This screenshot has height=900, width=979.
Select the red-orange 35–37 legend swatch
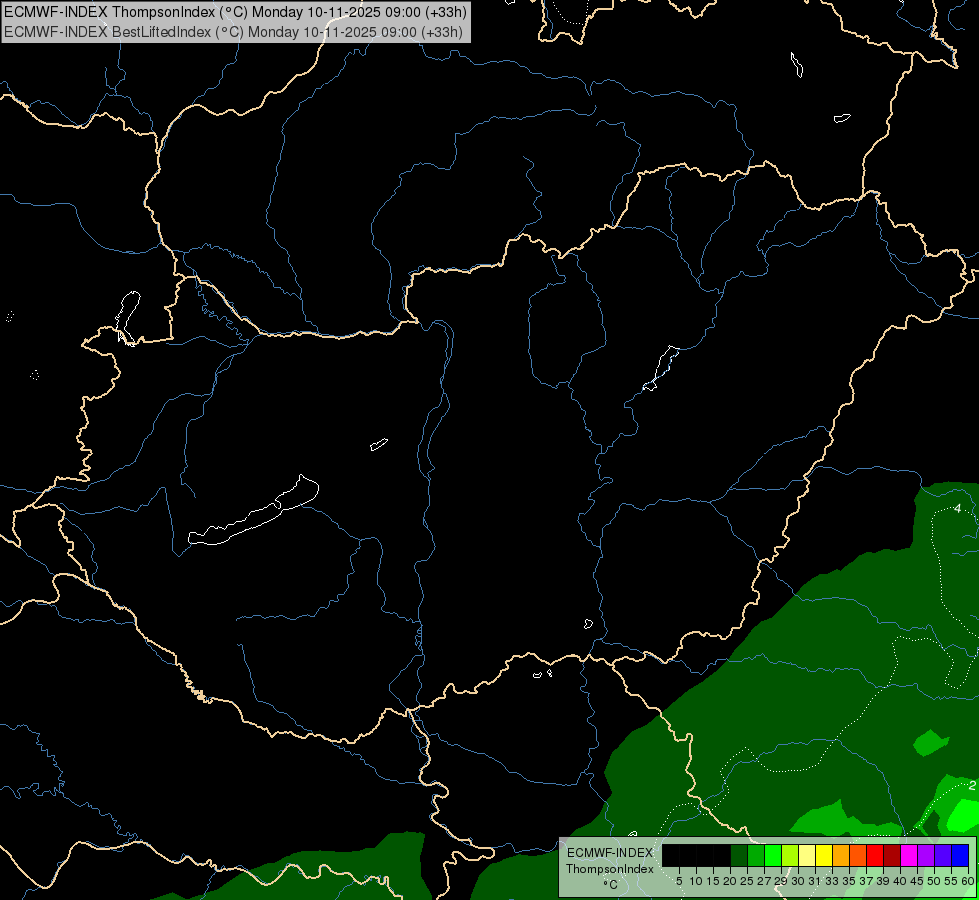(858, 855)
